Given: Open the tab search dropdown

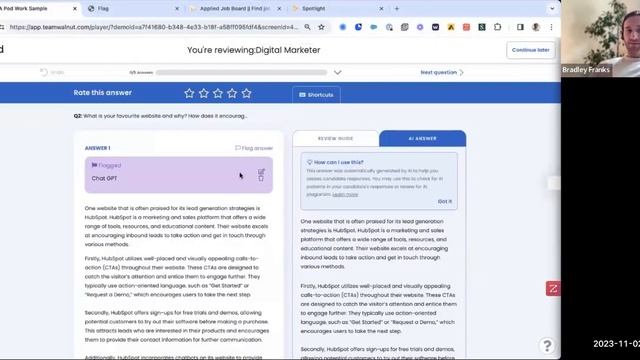Looking at the screenshot, I should (x=552, y=8).
